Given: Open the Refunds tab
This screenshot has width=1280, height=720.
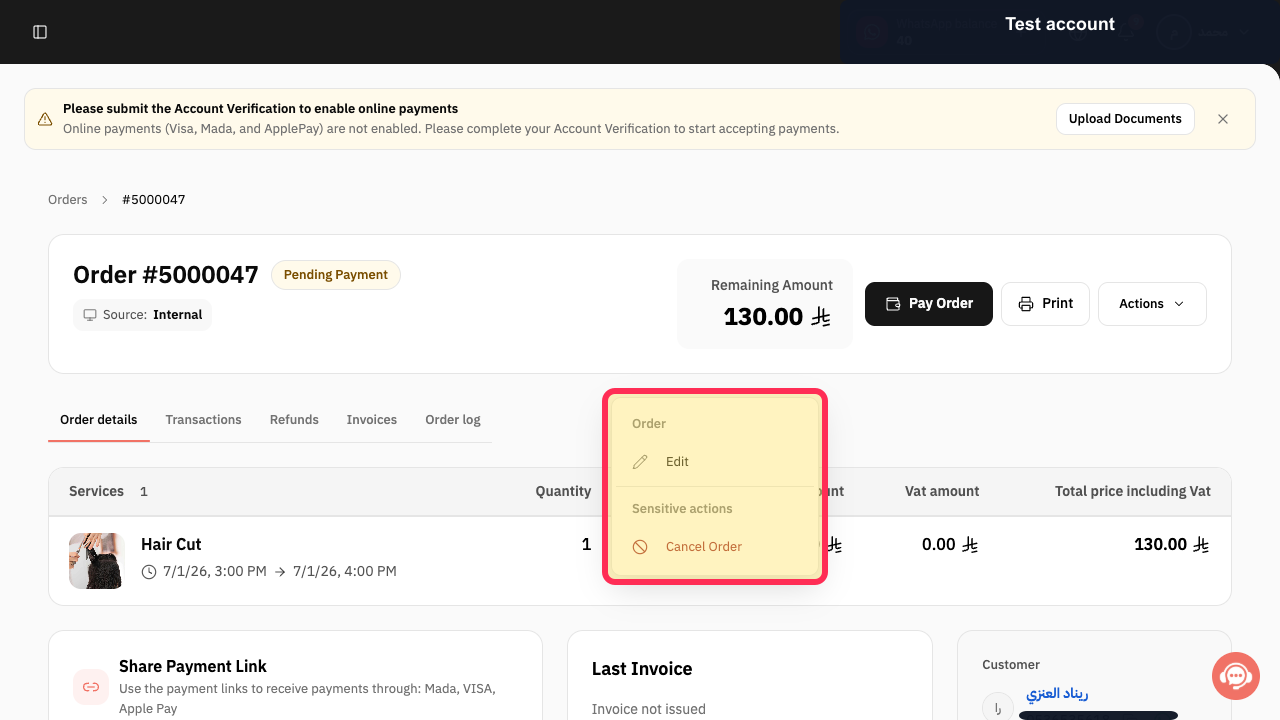Looking at the screenshot, I should tap(294, 420).
